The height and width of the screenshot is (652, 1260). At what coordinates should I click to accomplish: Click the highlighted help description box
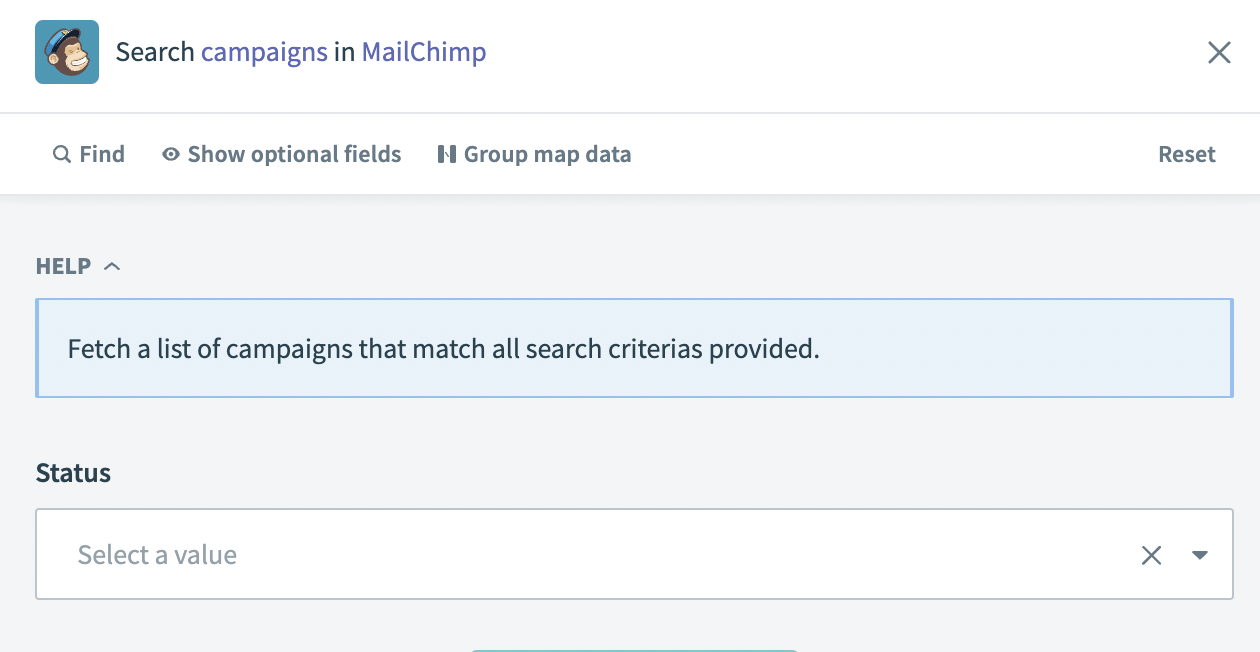tap(634, 347)
